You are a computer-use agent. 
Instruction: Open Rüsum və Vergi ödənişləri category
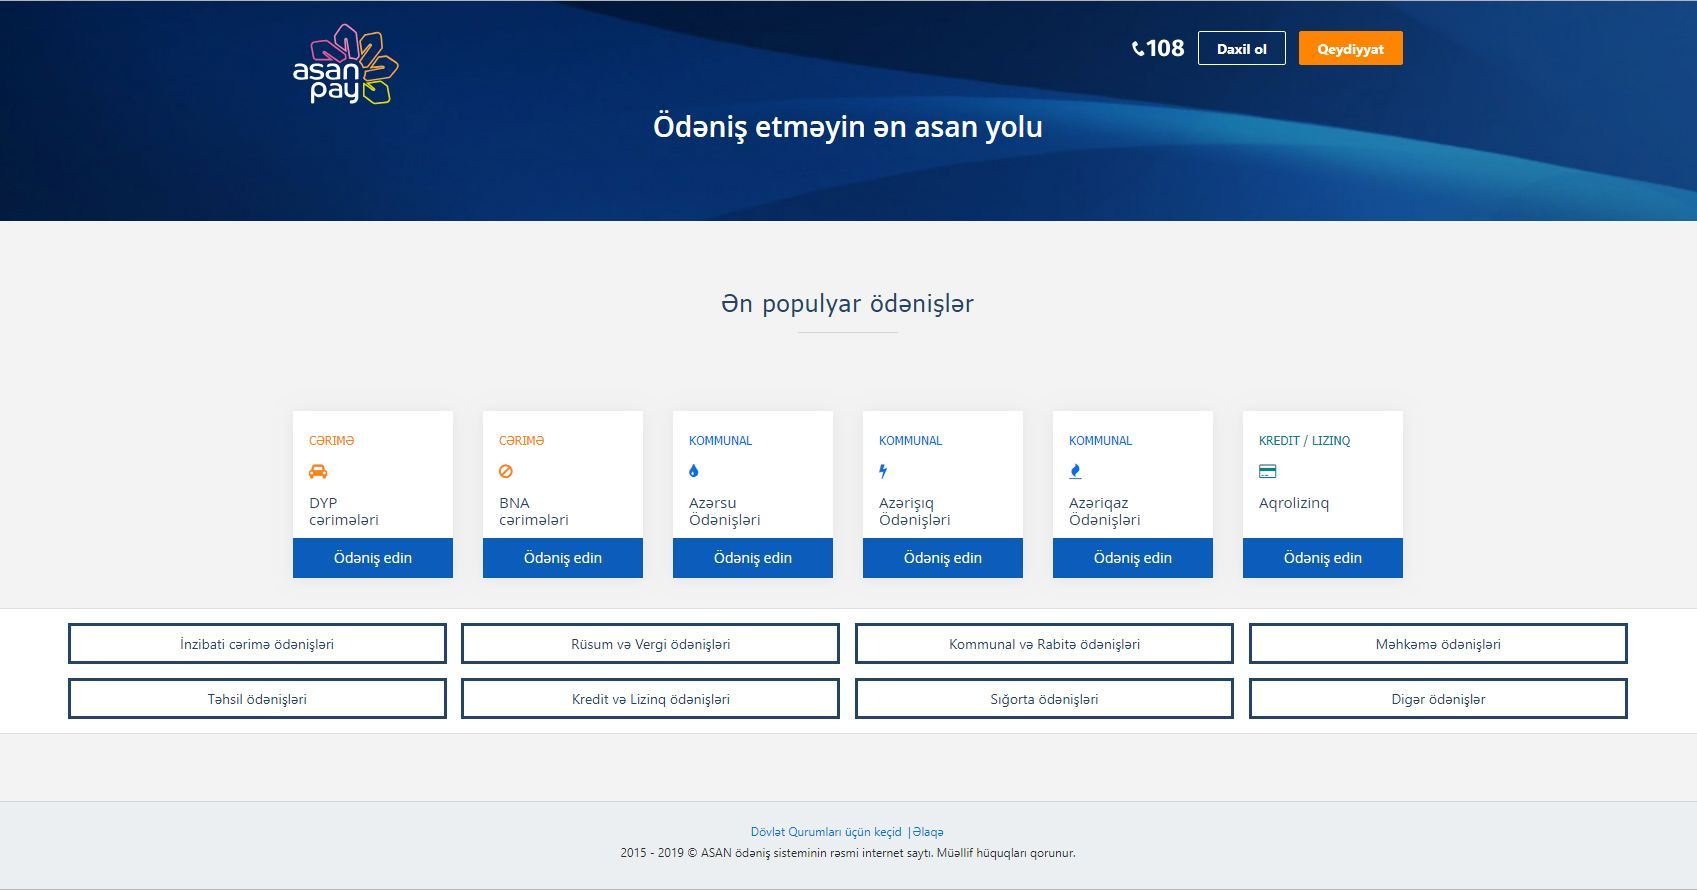click(650, 644)
